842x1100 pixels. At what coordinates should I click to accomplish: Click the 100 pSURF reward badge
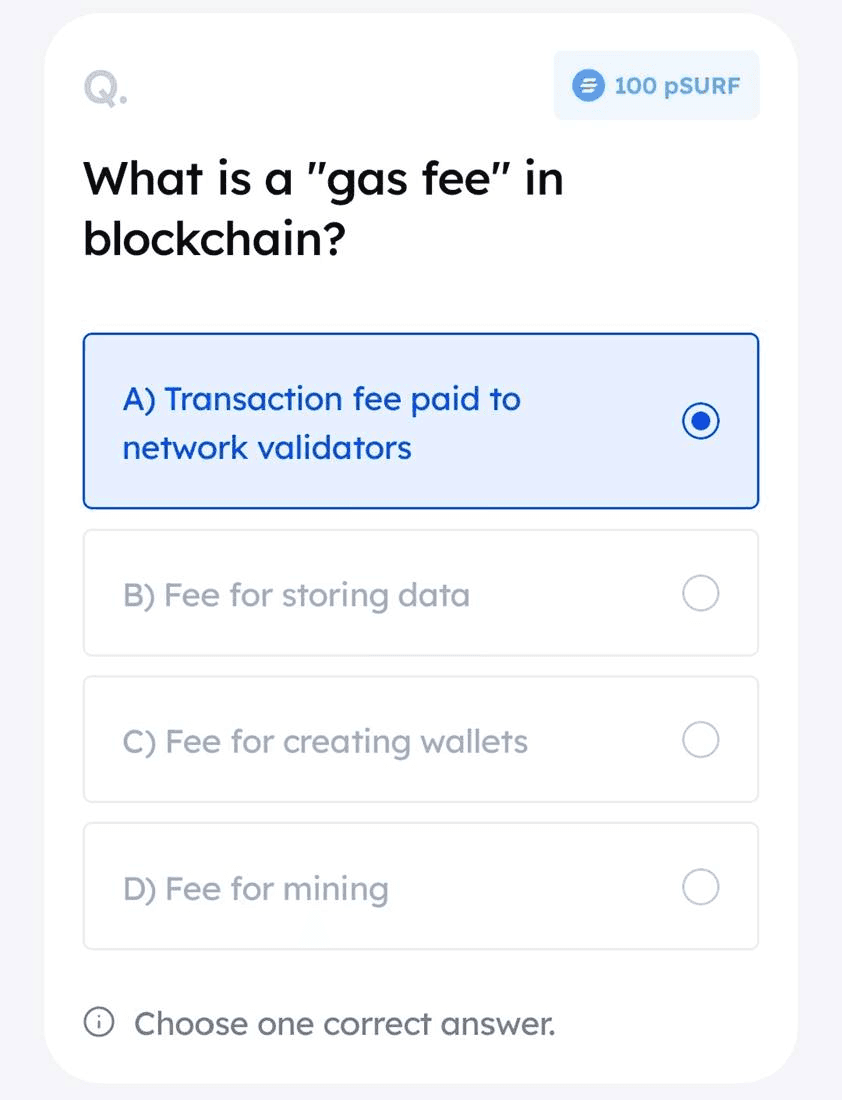coord(657,86)
